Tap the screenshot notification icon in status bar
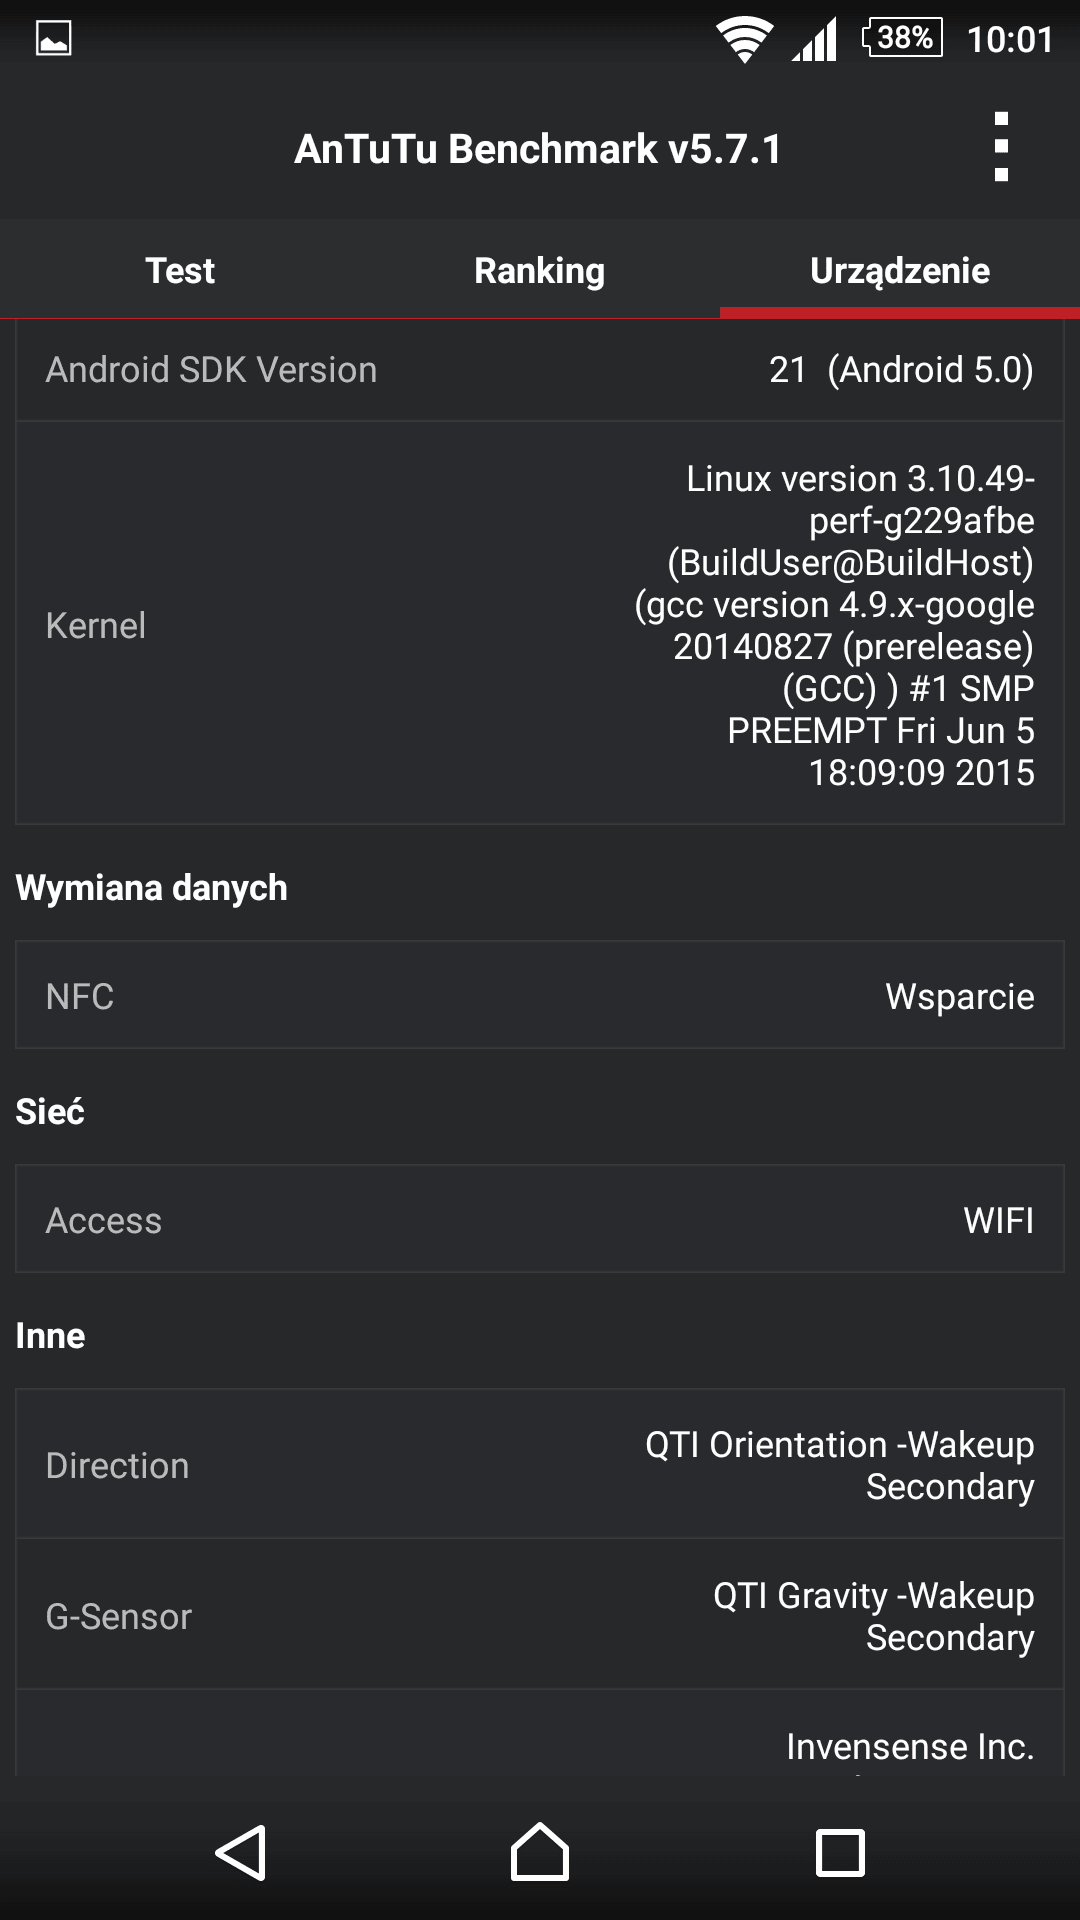This screenshot has height=1920, width=1080. pyautogui.click(x=54, y=39)
